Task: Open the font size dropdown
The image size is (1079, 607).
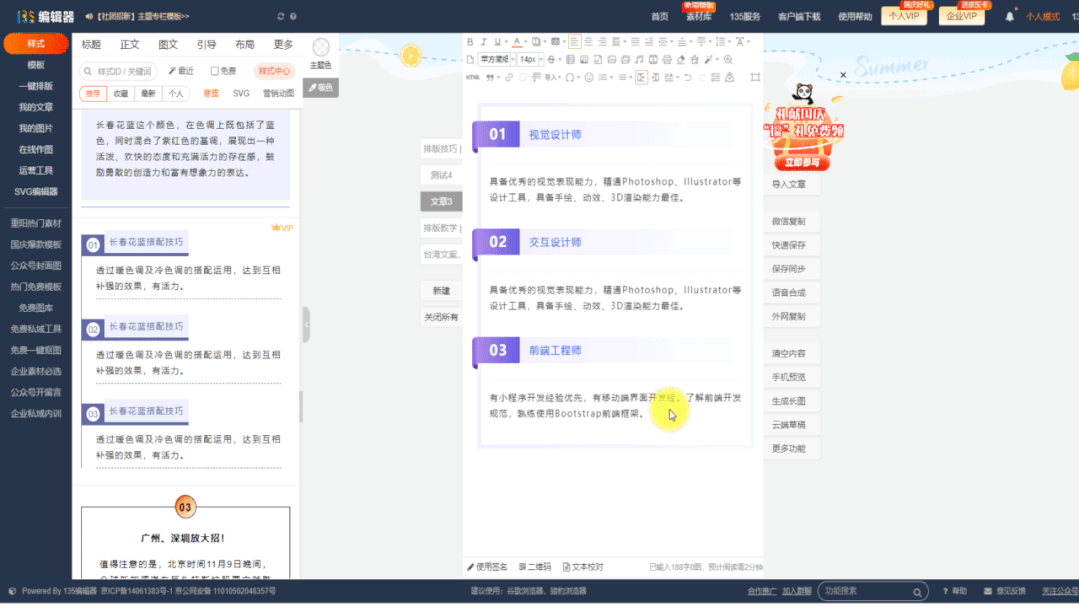Action: (529, 60)
